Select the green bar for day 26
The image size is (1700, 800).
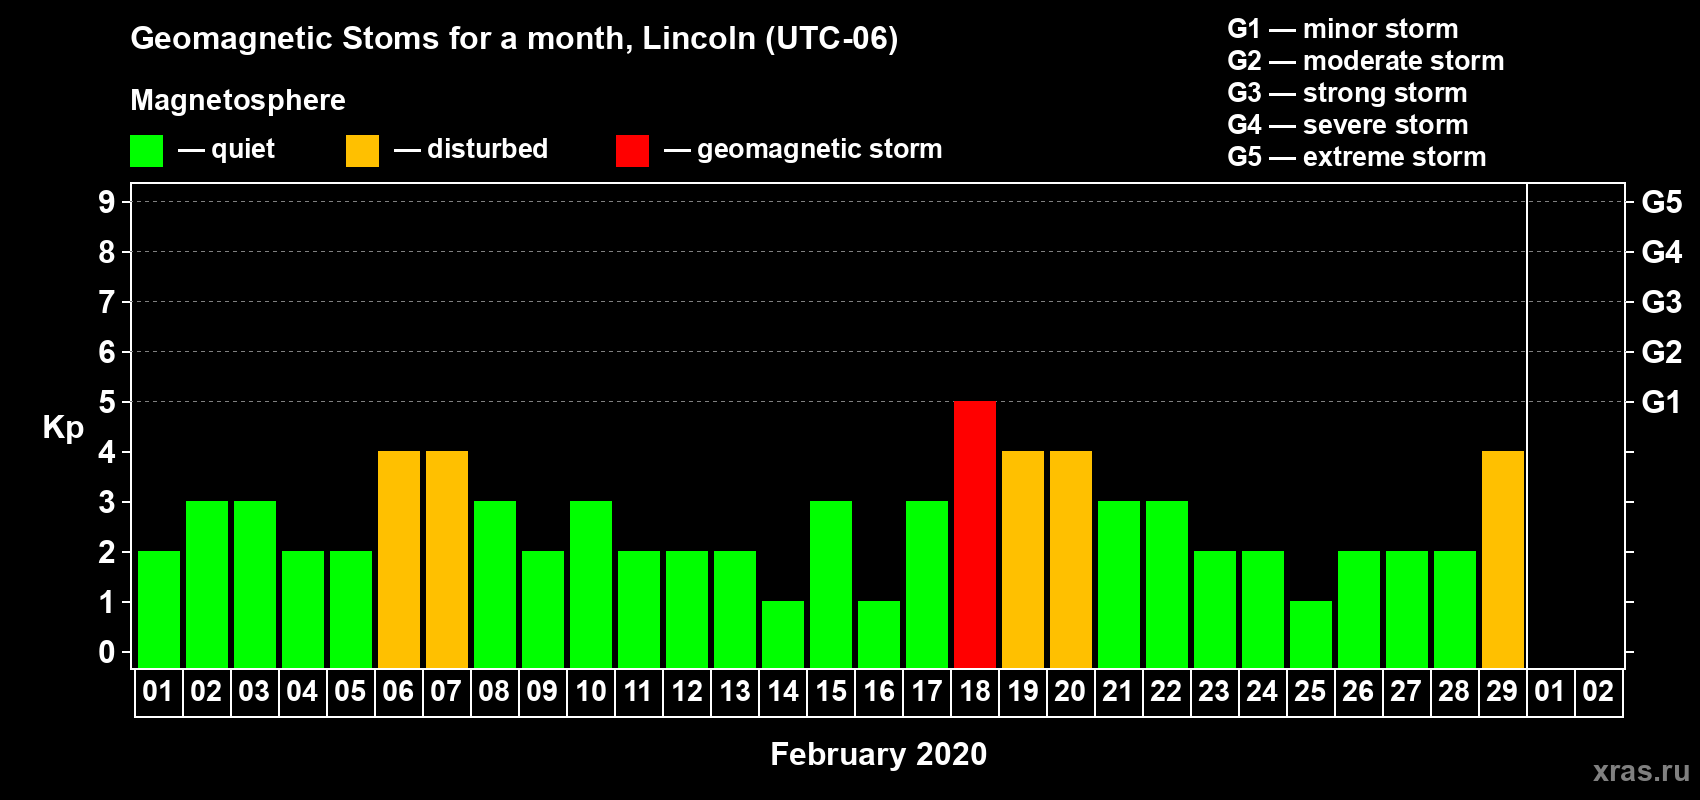tap(1359, 609)
